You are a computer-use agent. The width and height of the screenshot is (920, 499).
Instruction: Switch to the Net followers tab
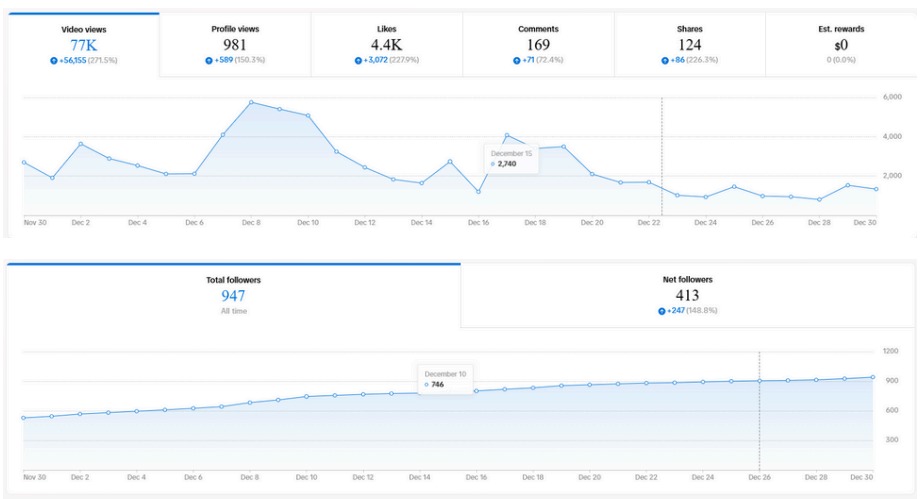(687, 295)
